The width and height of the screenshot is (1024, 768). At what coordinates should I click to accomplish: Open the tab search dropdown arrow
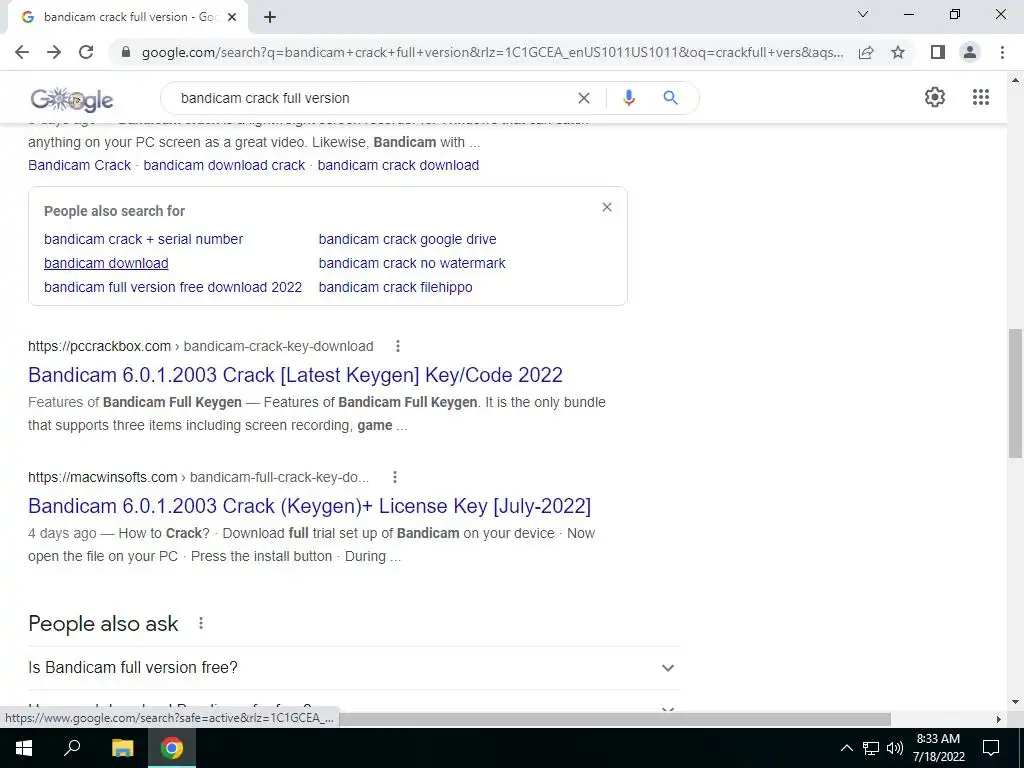coord(863,14)
